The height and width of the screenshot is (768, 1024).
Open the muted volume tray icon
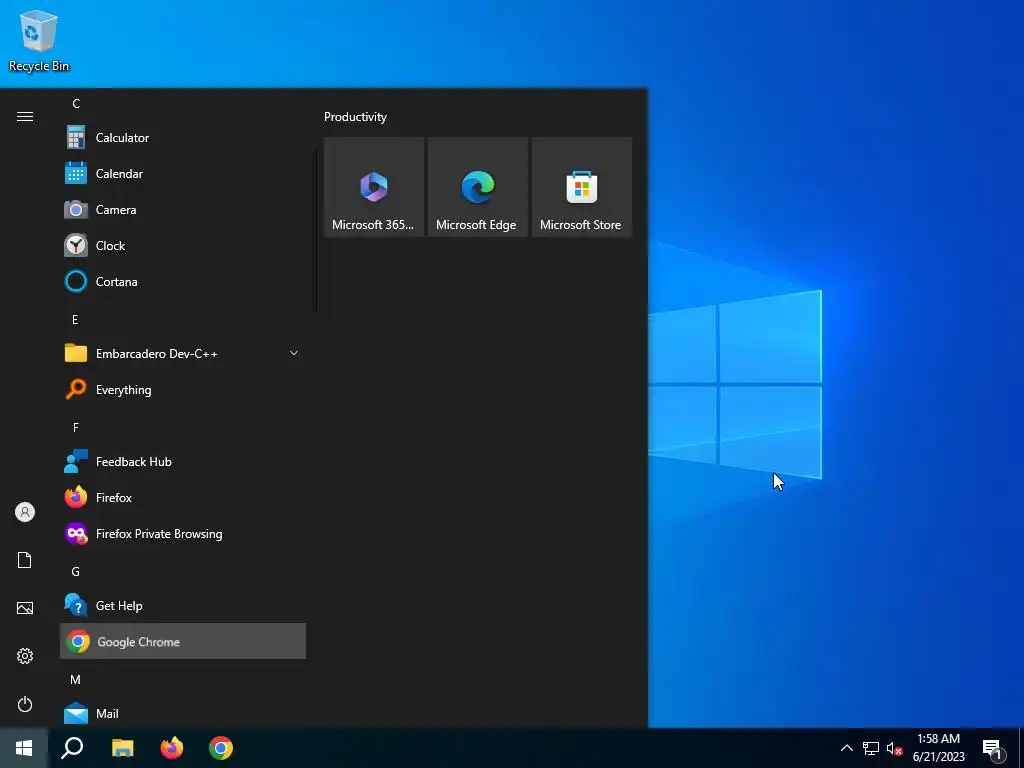click(894, 748)
